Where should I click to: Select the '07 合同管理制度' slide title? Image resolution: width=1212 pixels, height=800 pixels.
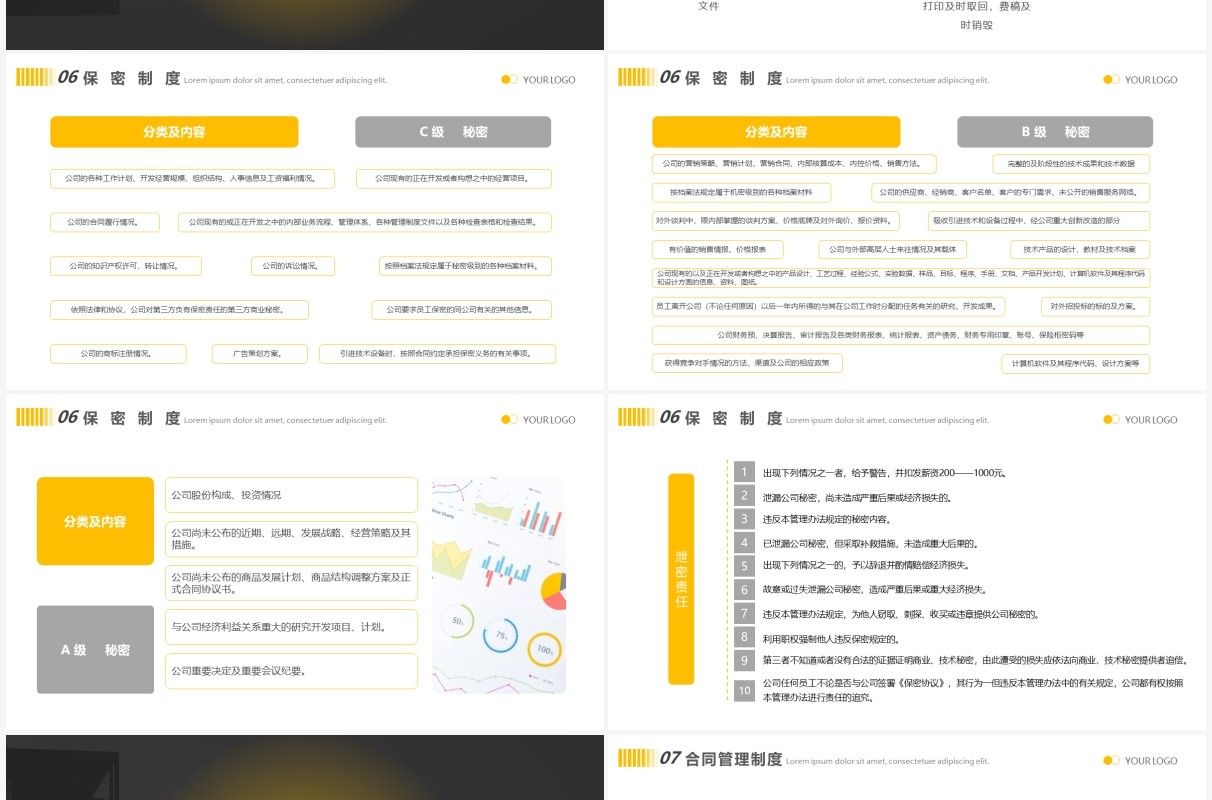720,759
